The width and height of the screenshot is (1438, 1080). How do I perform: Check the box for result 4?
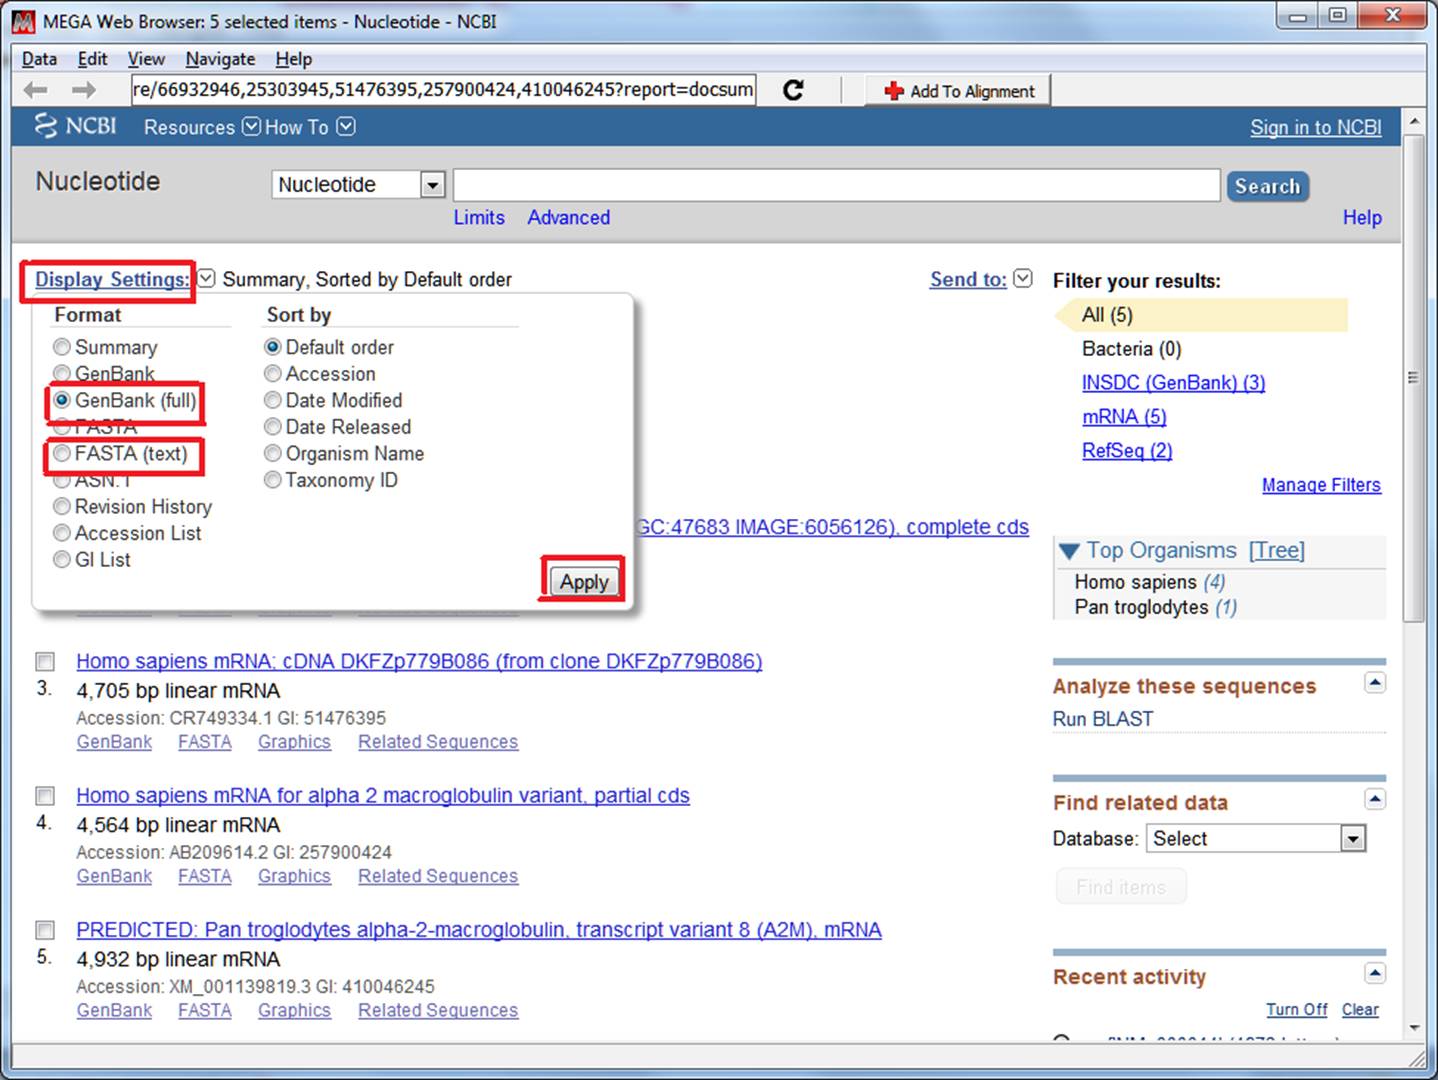pyautogui.click(x=45, y=796)
